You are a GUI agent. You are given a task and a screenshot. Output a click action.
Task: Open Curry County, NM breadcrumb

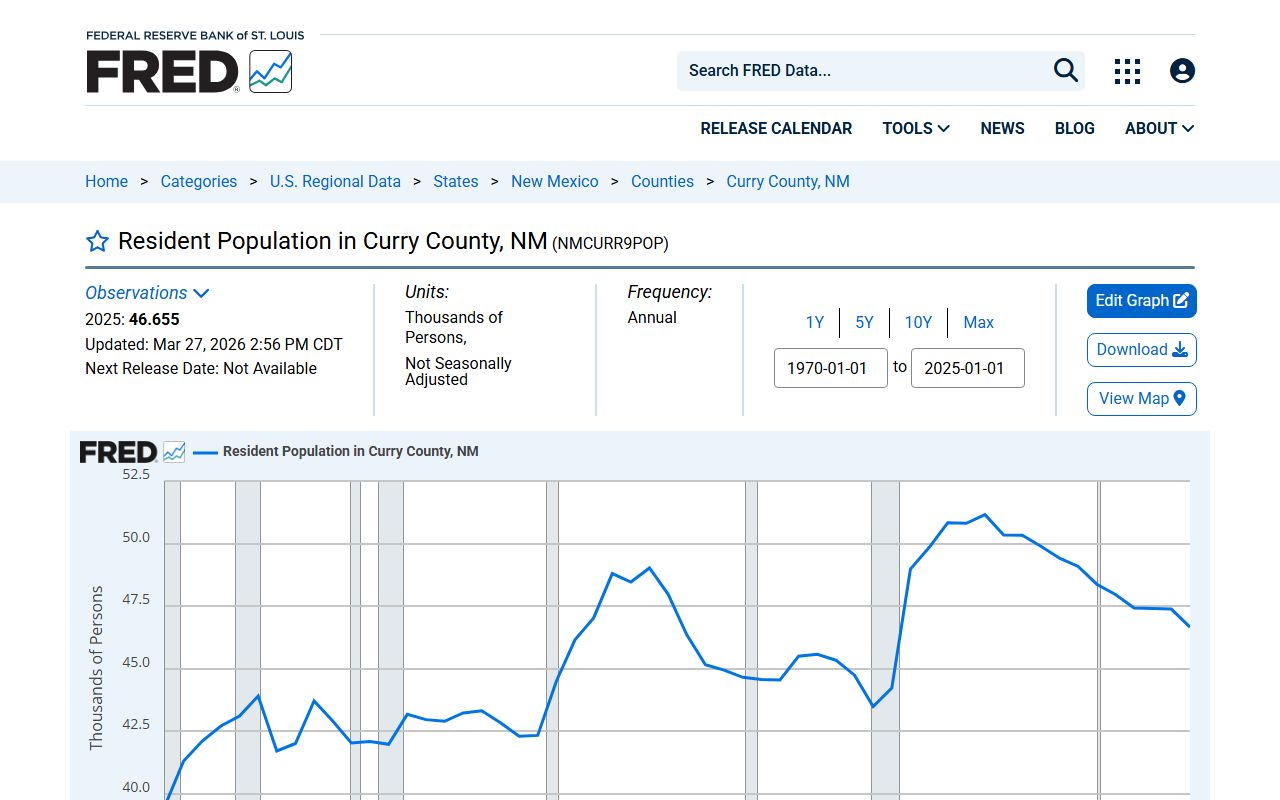pos(788,181)
